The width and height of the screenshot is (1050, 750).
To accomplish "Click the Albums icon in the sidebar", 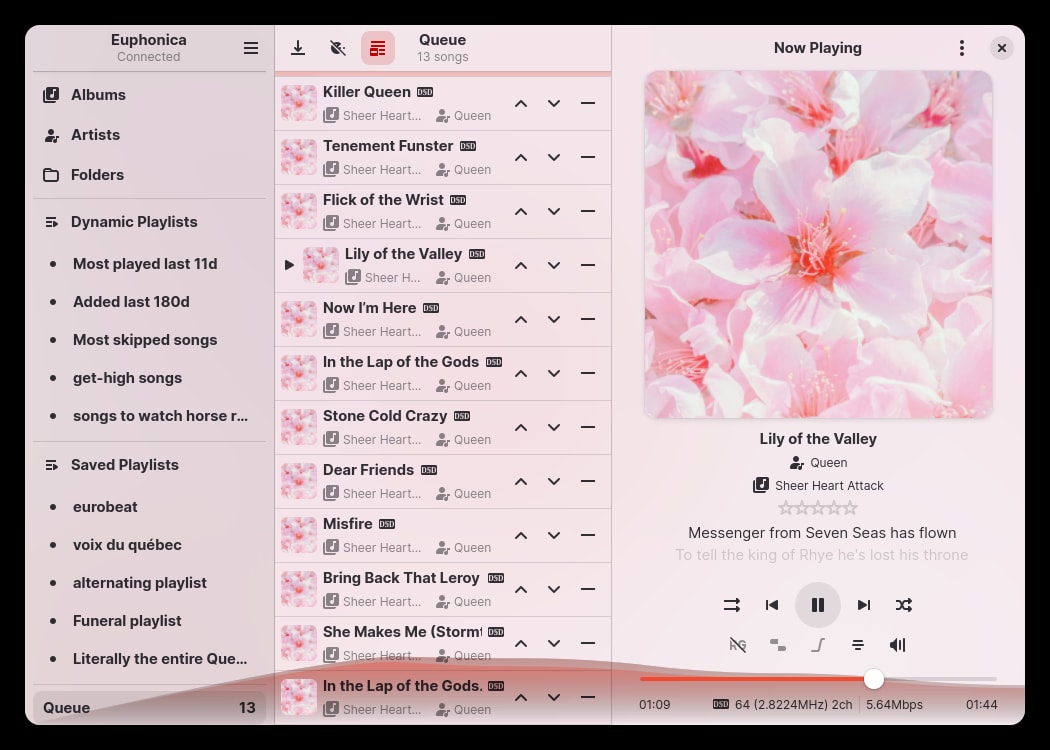I will click(52, 94).
